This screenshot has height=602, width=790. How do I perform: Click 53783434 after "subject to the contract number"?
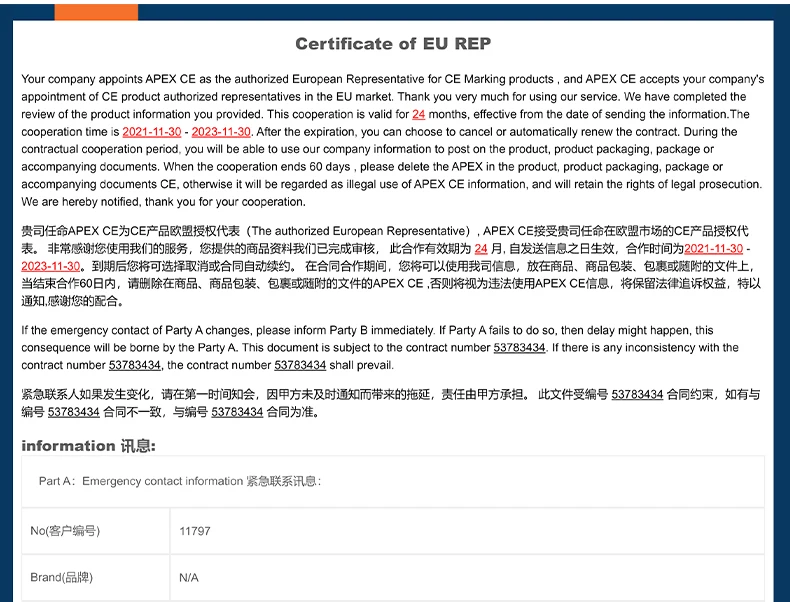click(x=519, y=348)
